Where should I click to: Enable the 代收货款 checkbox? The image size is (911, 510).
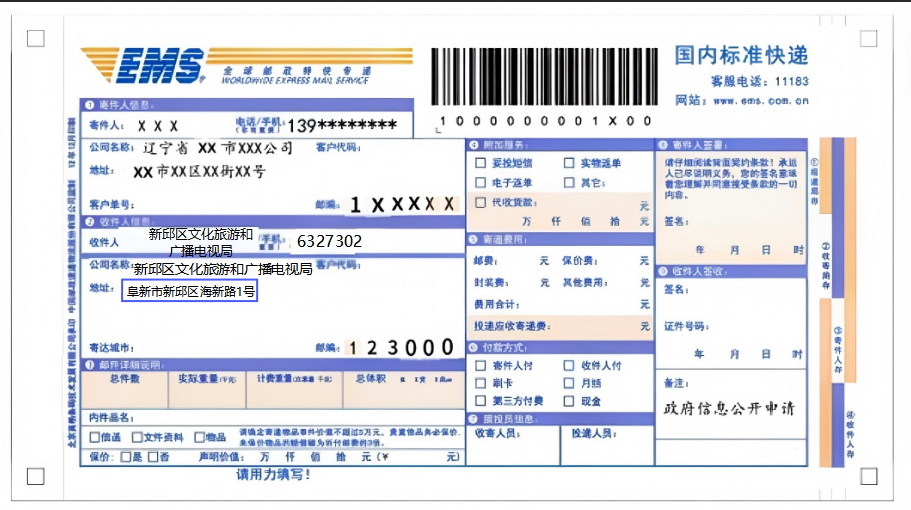click(480, 202)
